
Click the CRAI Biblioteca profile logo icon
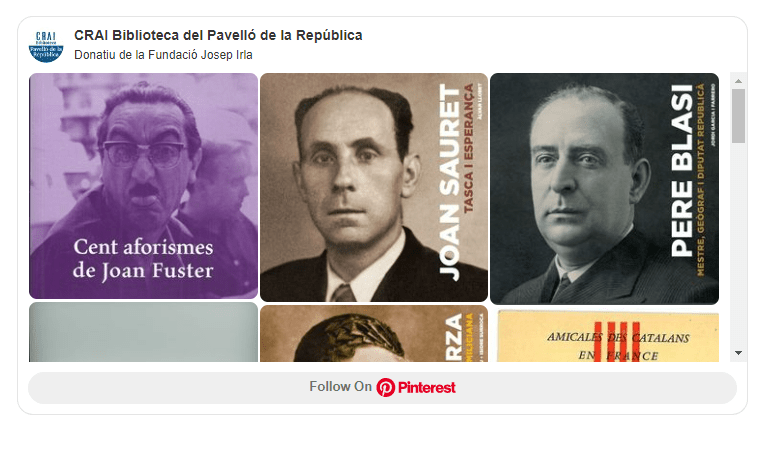46,46
